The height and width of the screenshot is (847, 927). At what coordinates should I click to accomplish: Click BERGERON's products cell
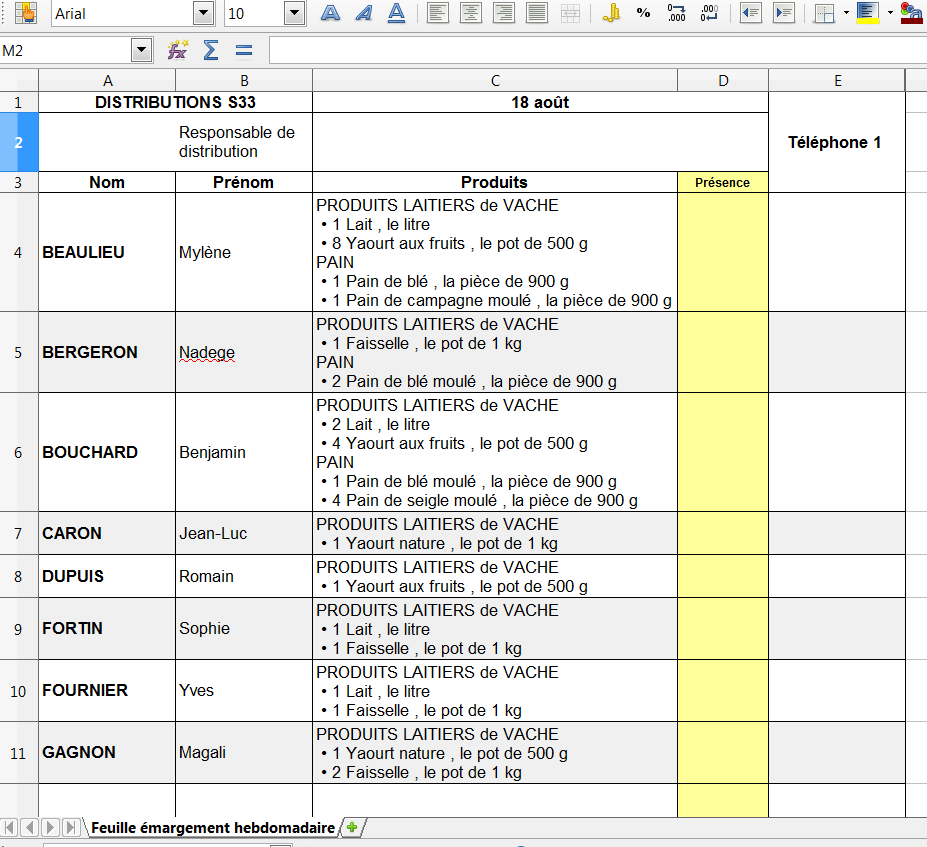[x=495, y=352]
